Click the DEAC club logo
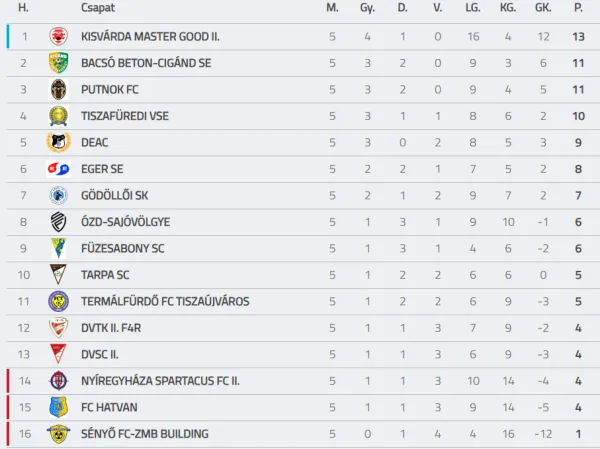Screen dimensions: 600x449 (59, 142)
